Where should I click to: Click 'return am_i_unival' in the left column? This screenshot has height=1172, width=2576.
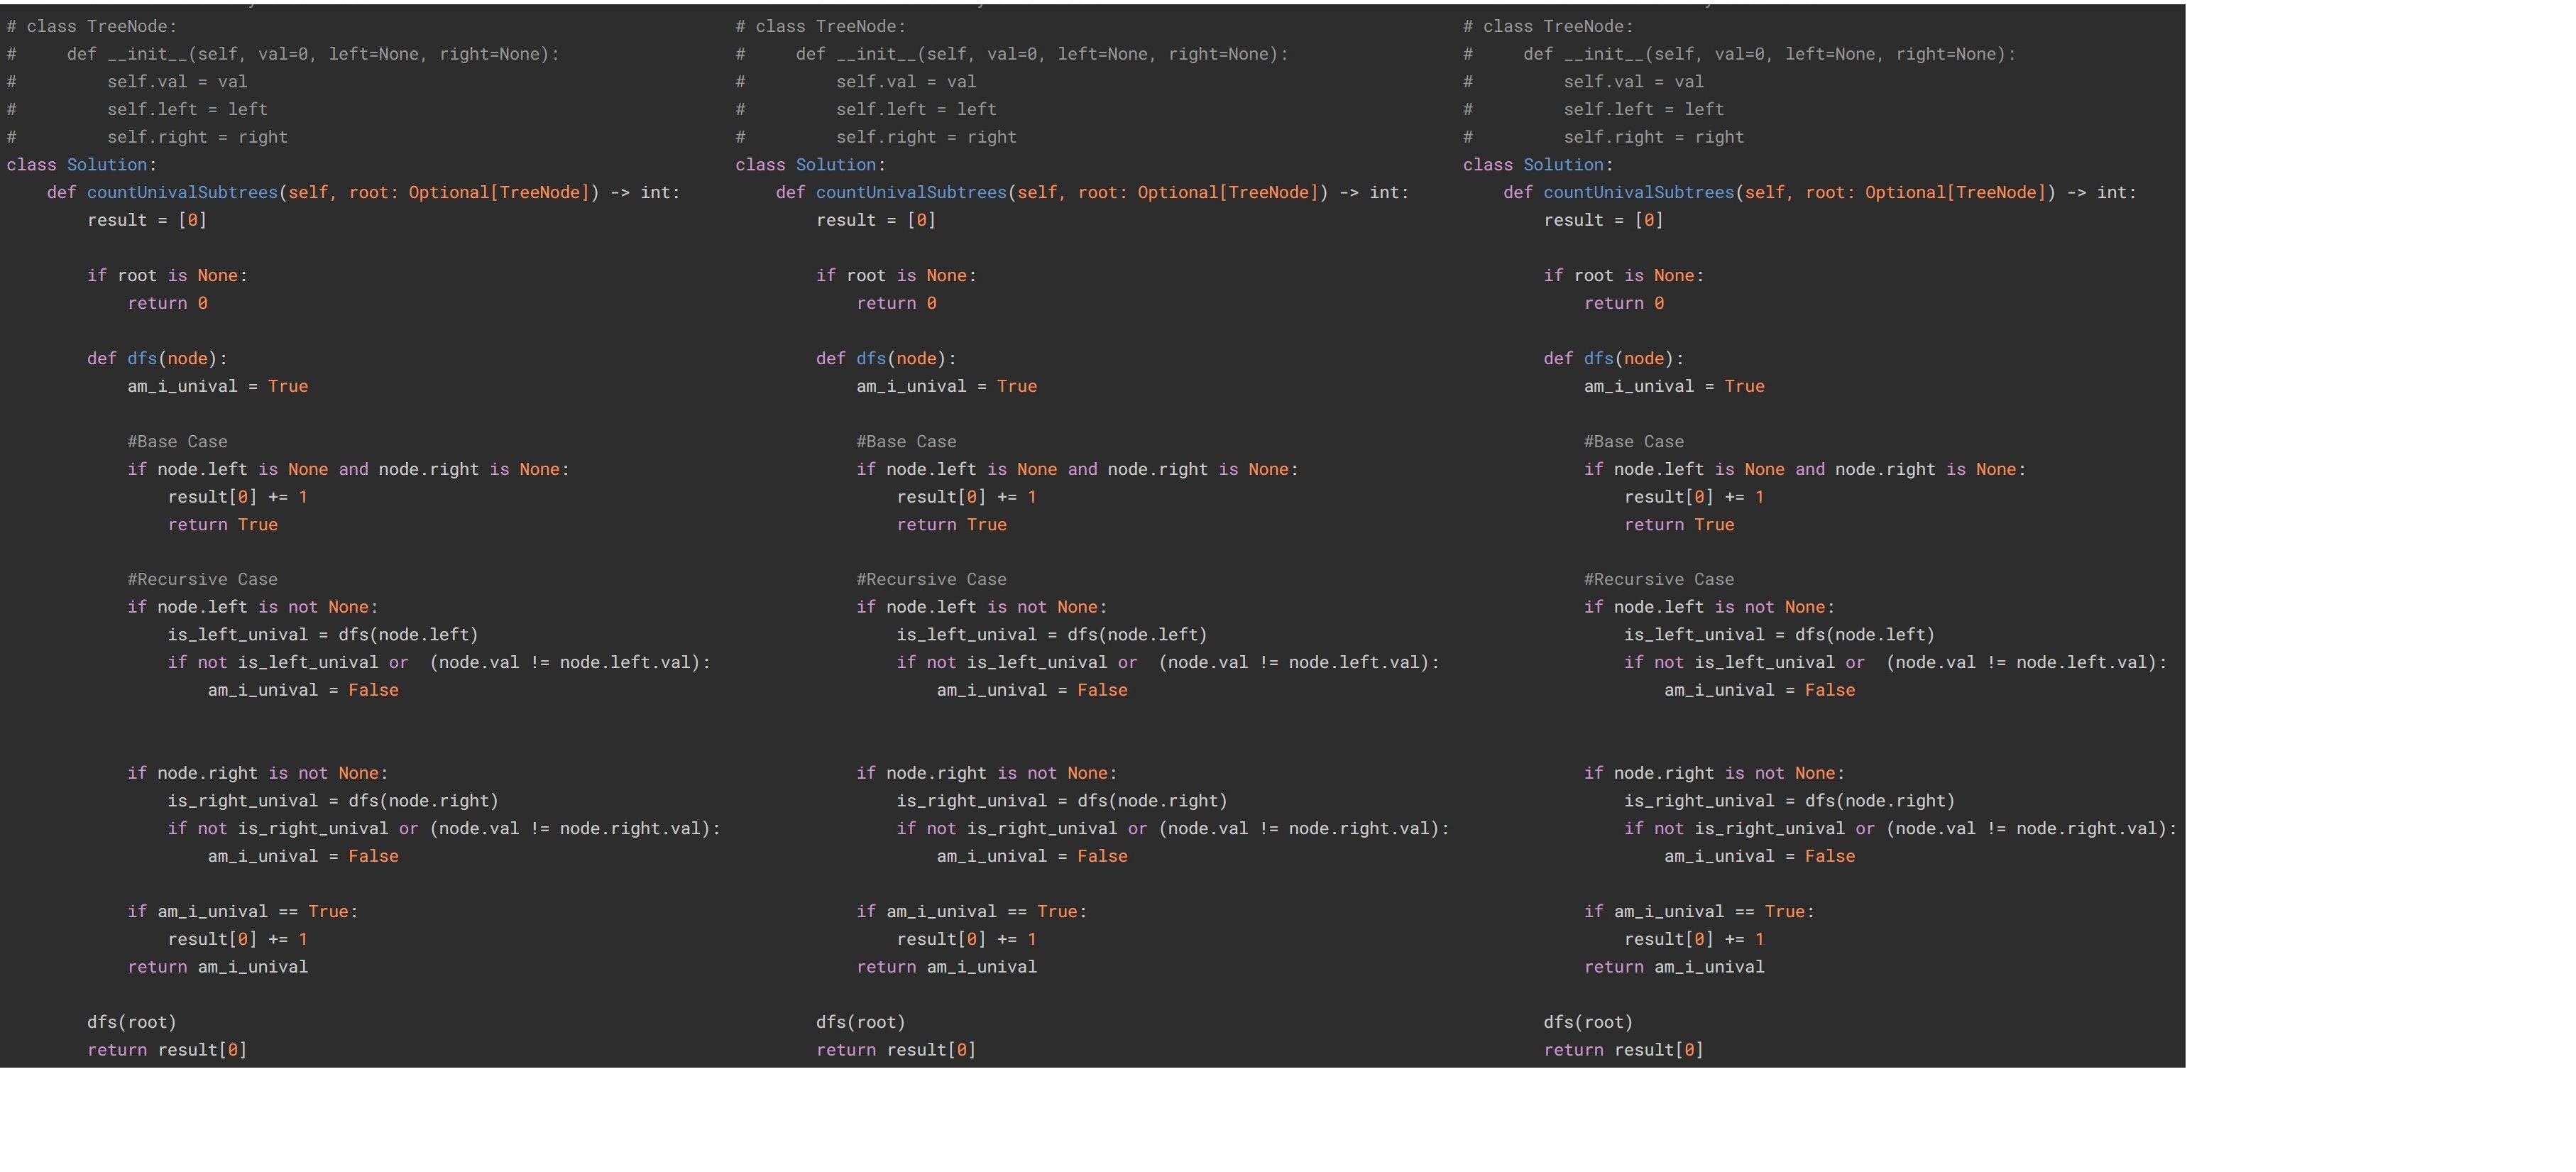(217, 967)
